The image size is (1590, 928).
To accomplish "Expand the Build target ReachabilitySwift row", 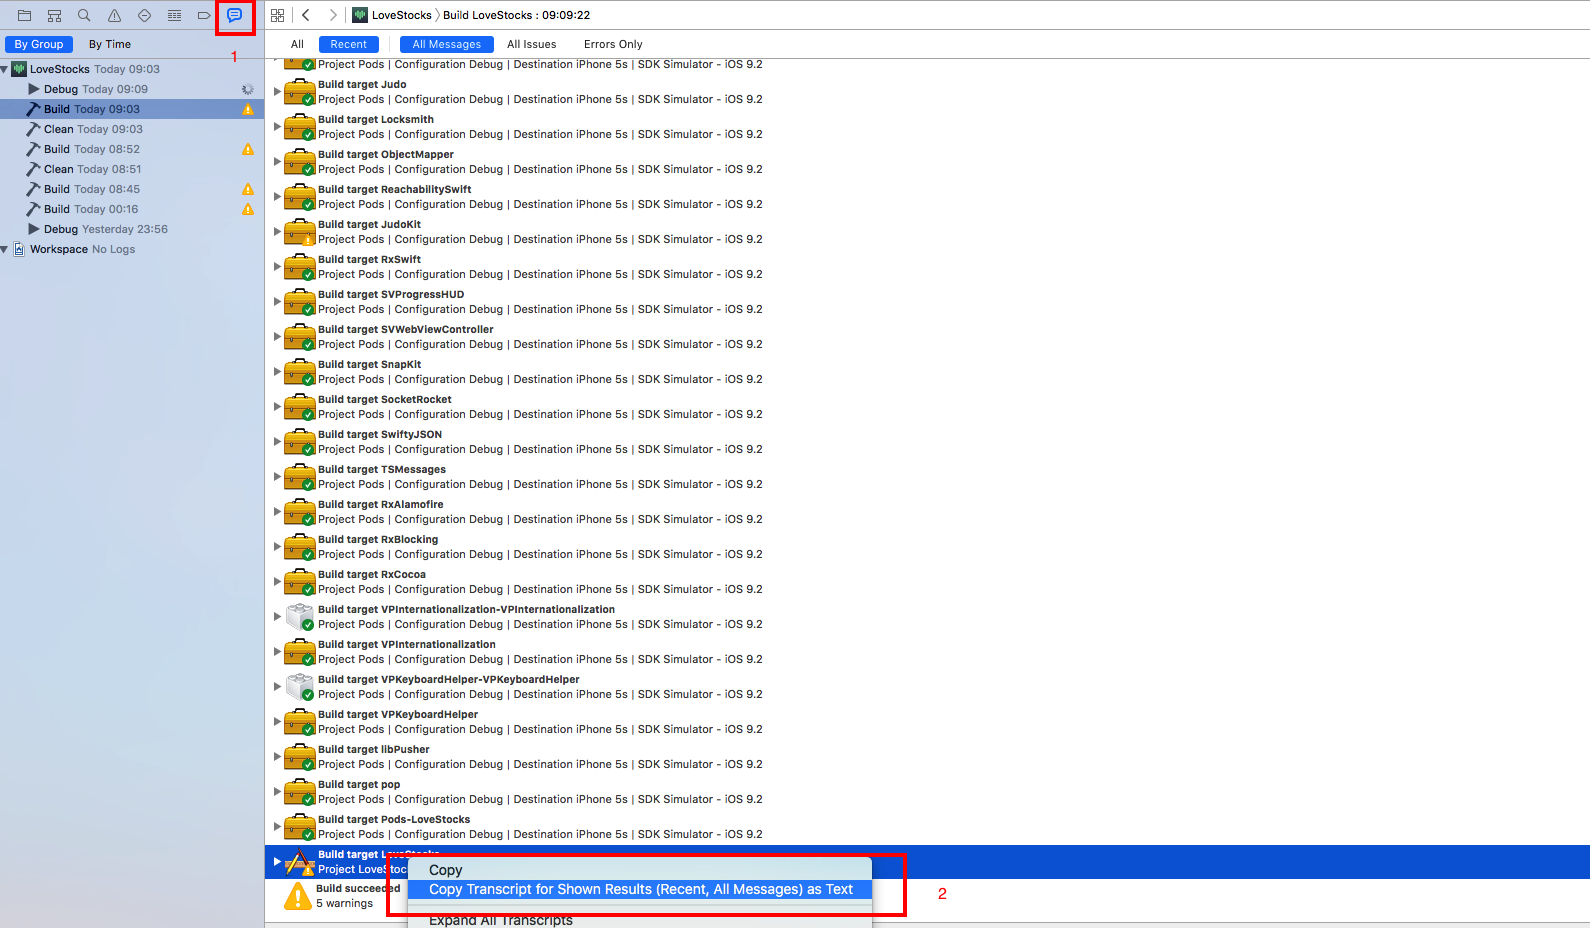I will (x=277, y=196).
